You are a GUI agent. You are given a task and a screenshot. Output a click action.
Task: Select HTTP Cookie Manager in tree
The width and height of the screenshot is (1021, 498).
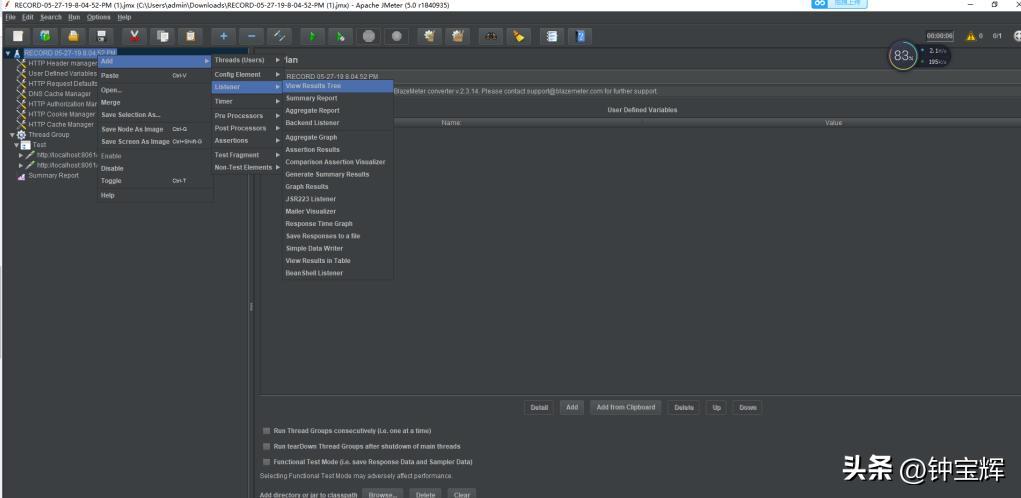pos(61,115)
